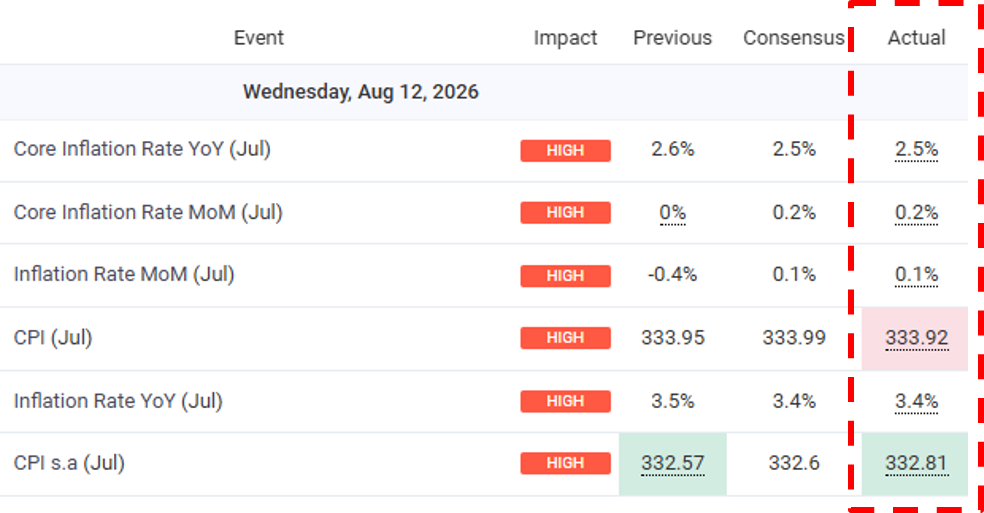Click the HIGH badge for Core Inflation Rate MoM
The width and height of the screenshot is (984, 513).
565,212
